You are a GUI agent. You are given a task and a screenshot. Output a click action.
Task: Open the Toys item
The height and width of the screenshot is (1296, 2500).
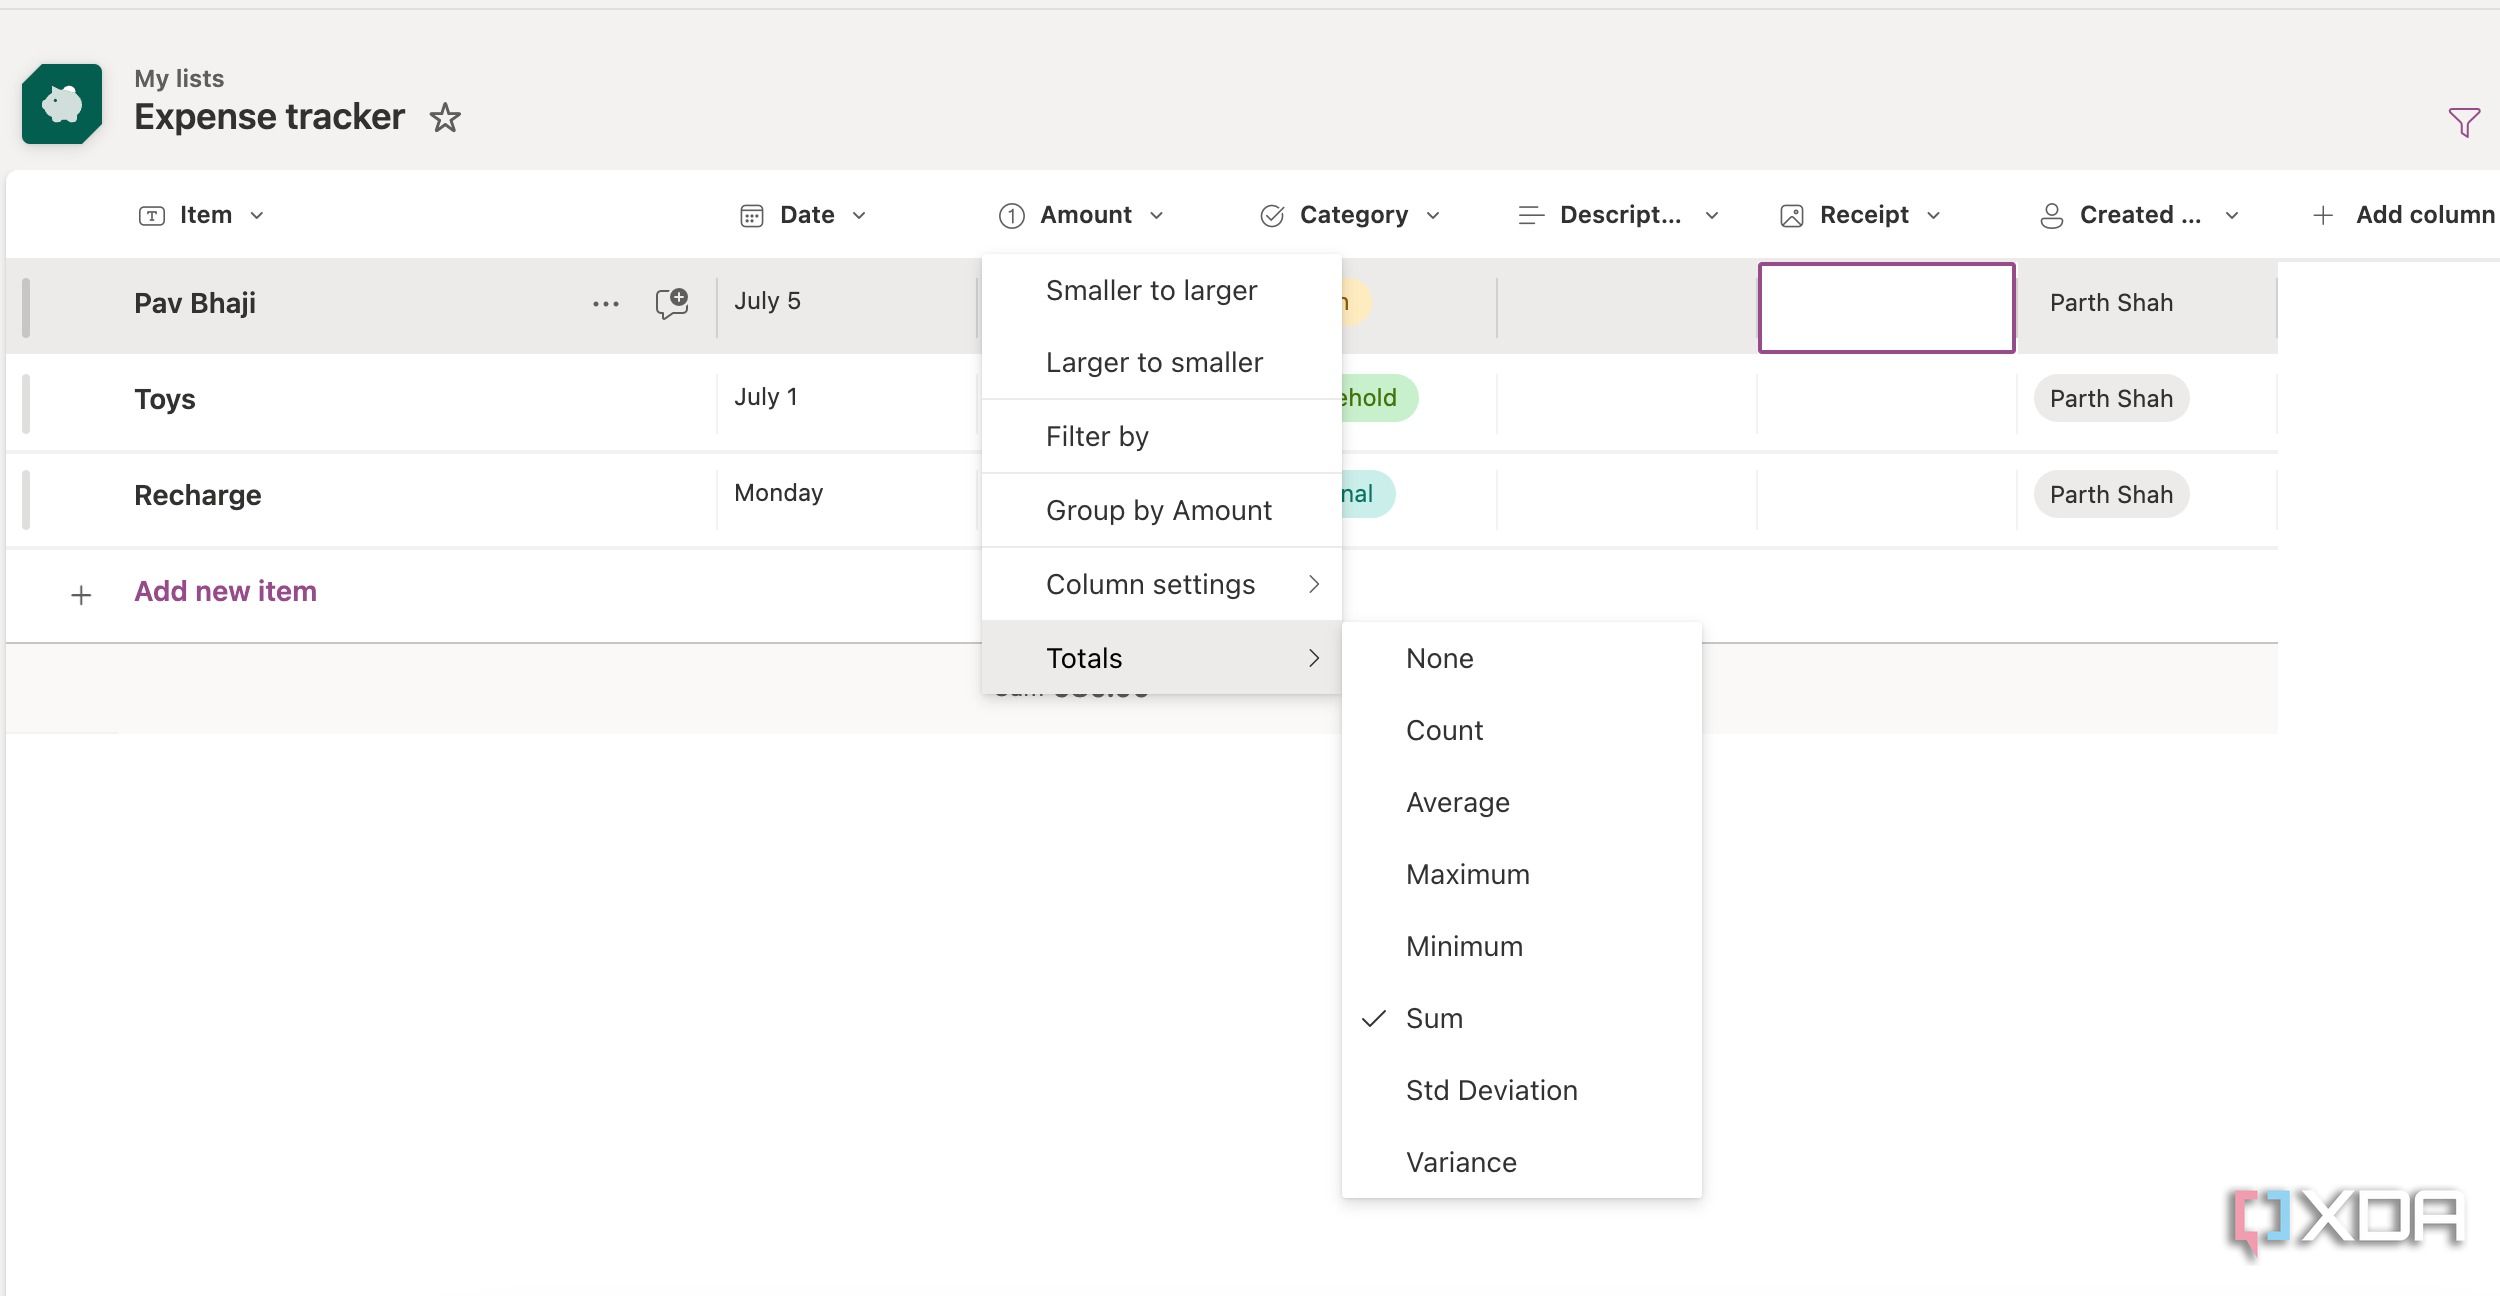point(165,399)
